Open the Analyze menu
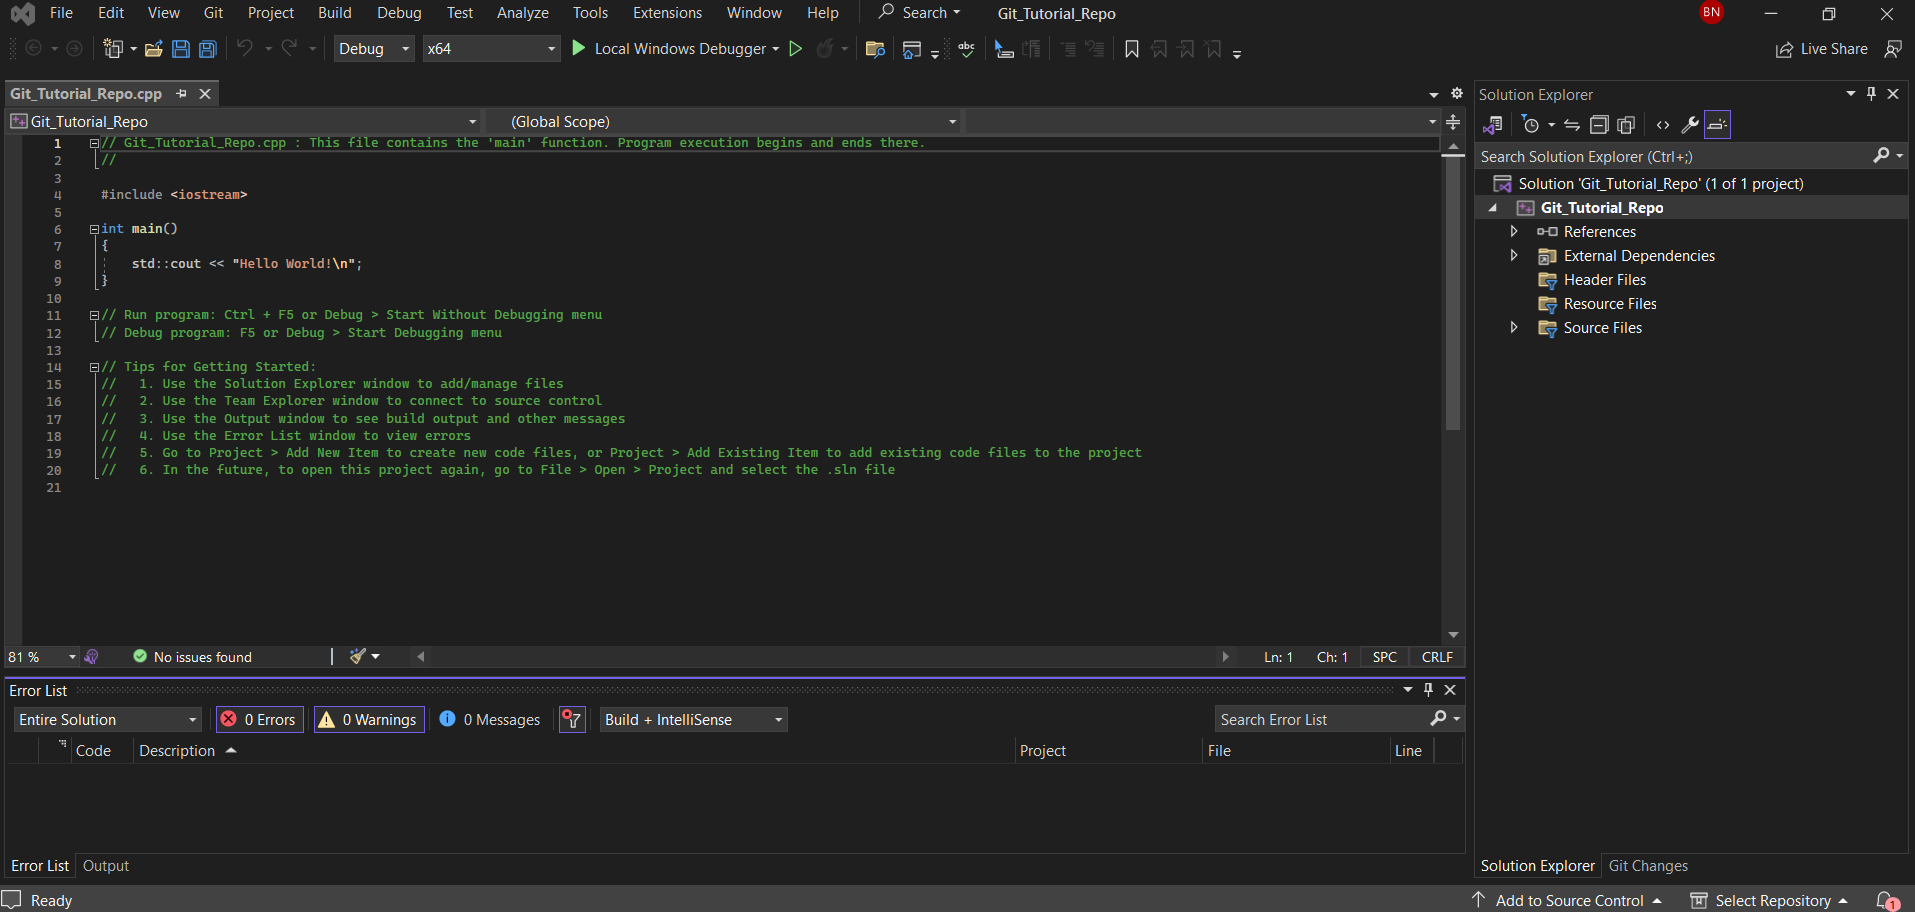This screenshot has height=912, width=1915. pyautogui.click(x=523, y=13)
